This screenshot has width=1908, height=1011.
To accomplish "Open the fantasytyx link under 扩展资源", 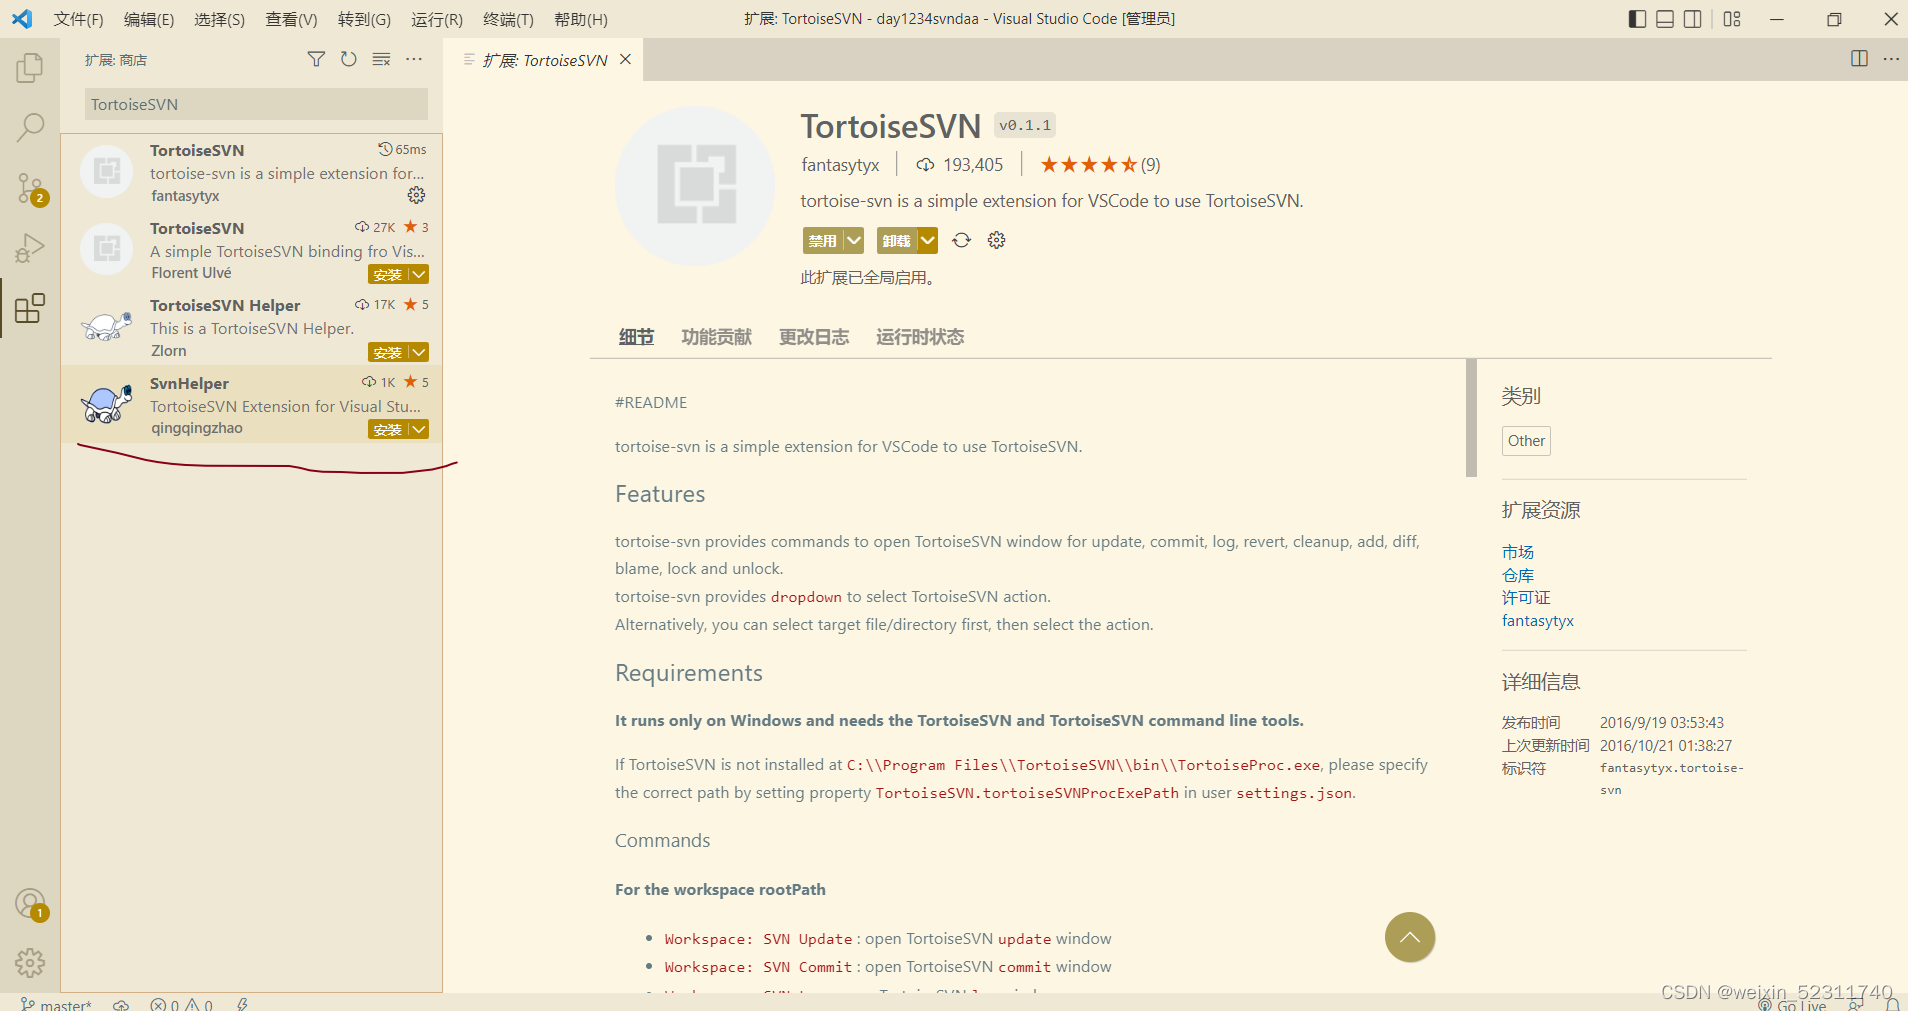I will pos(1538,620).
